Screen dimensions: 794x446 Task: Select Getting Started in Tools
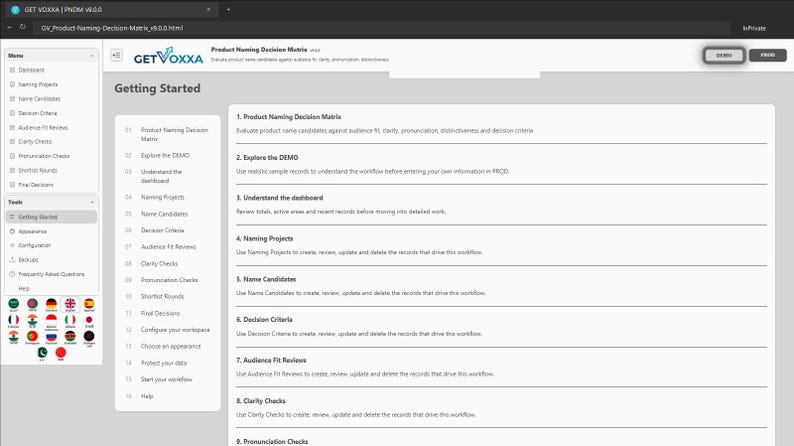51,217
